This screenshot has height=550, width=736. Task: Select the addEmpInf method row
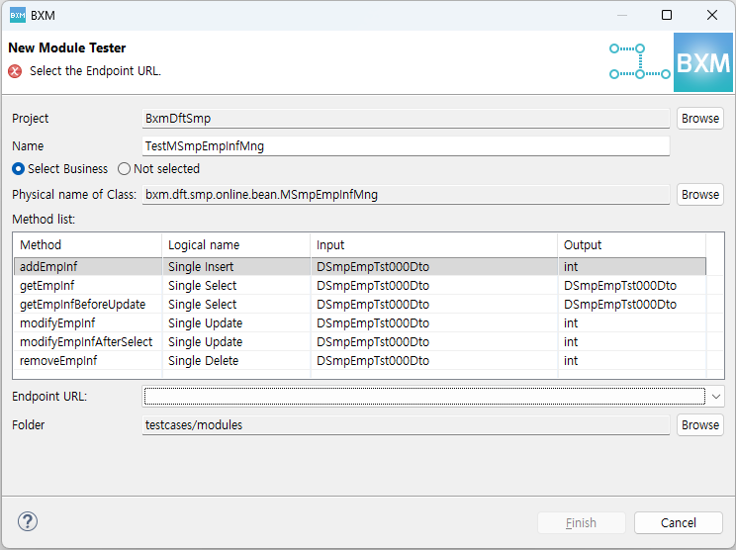tap(360, 267)
